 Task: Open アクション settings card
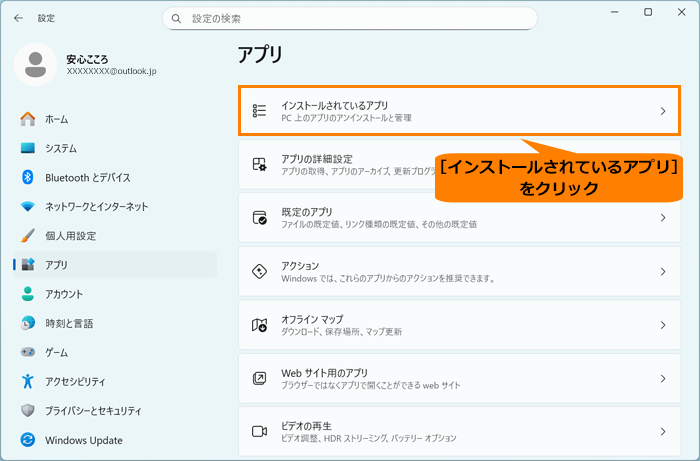(459, 271)
